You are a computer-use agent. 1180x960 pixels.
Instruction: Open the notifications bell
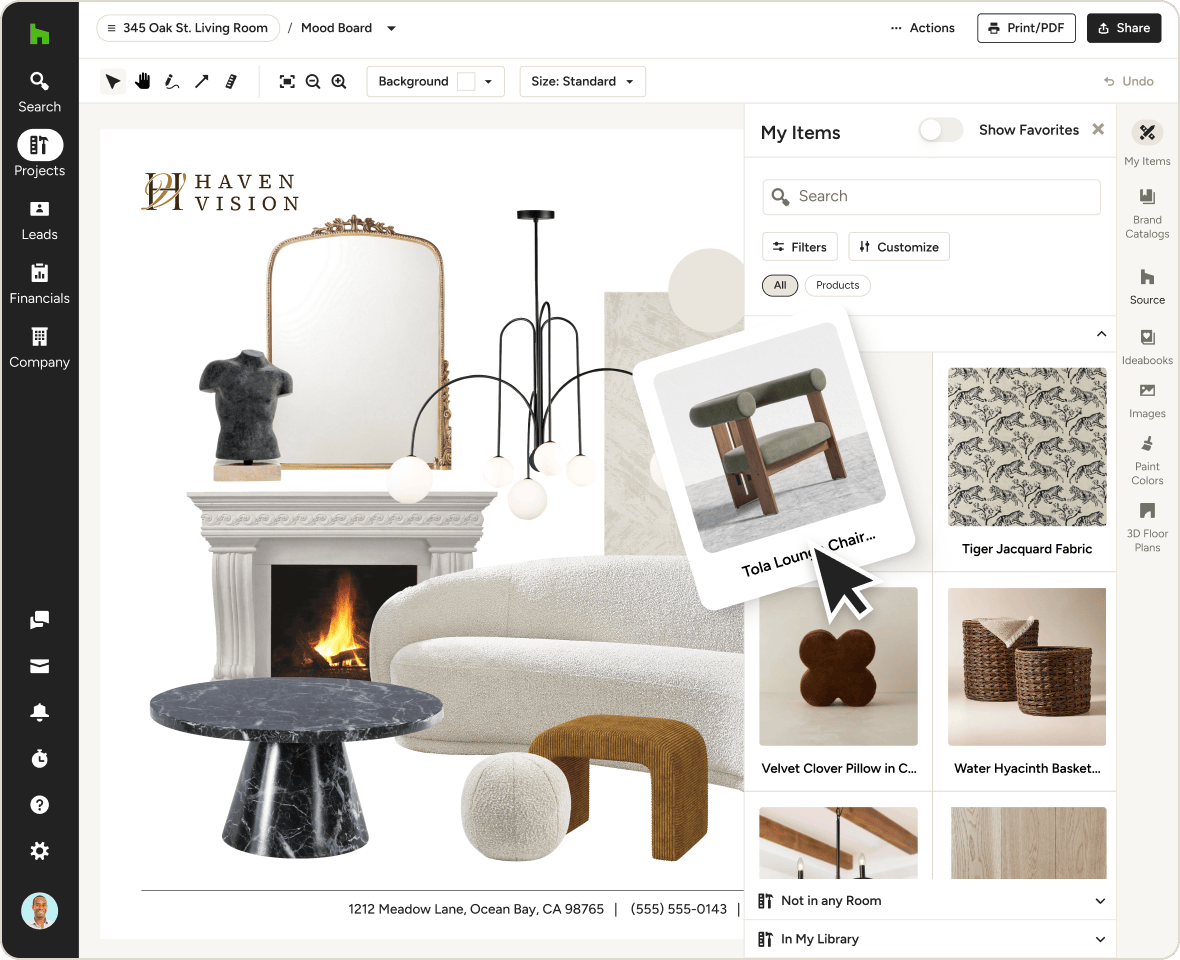click(39, 712)
